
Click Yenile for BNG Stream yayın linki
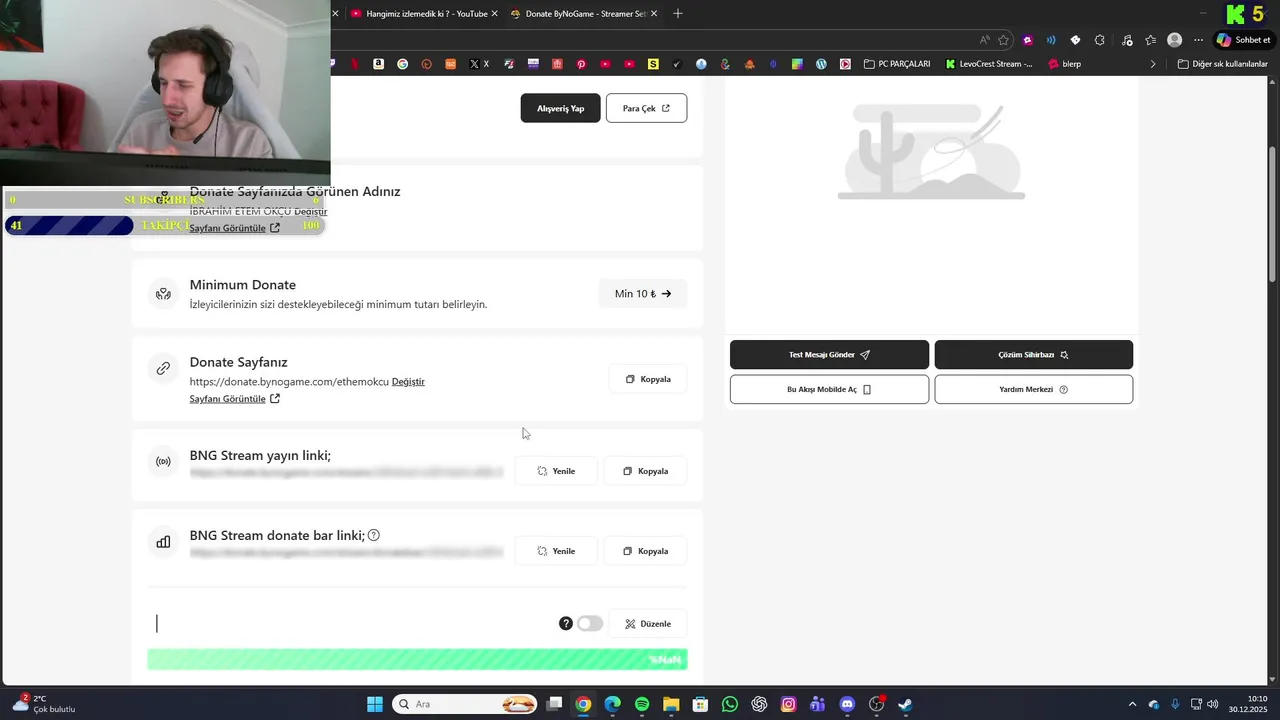point(556,471)
